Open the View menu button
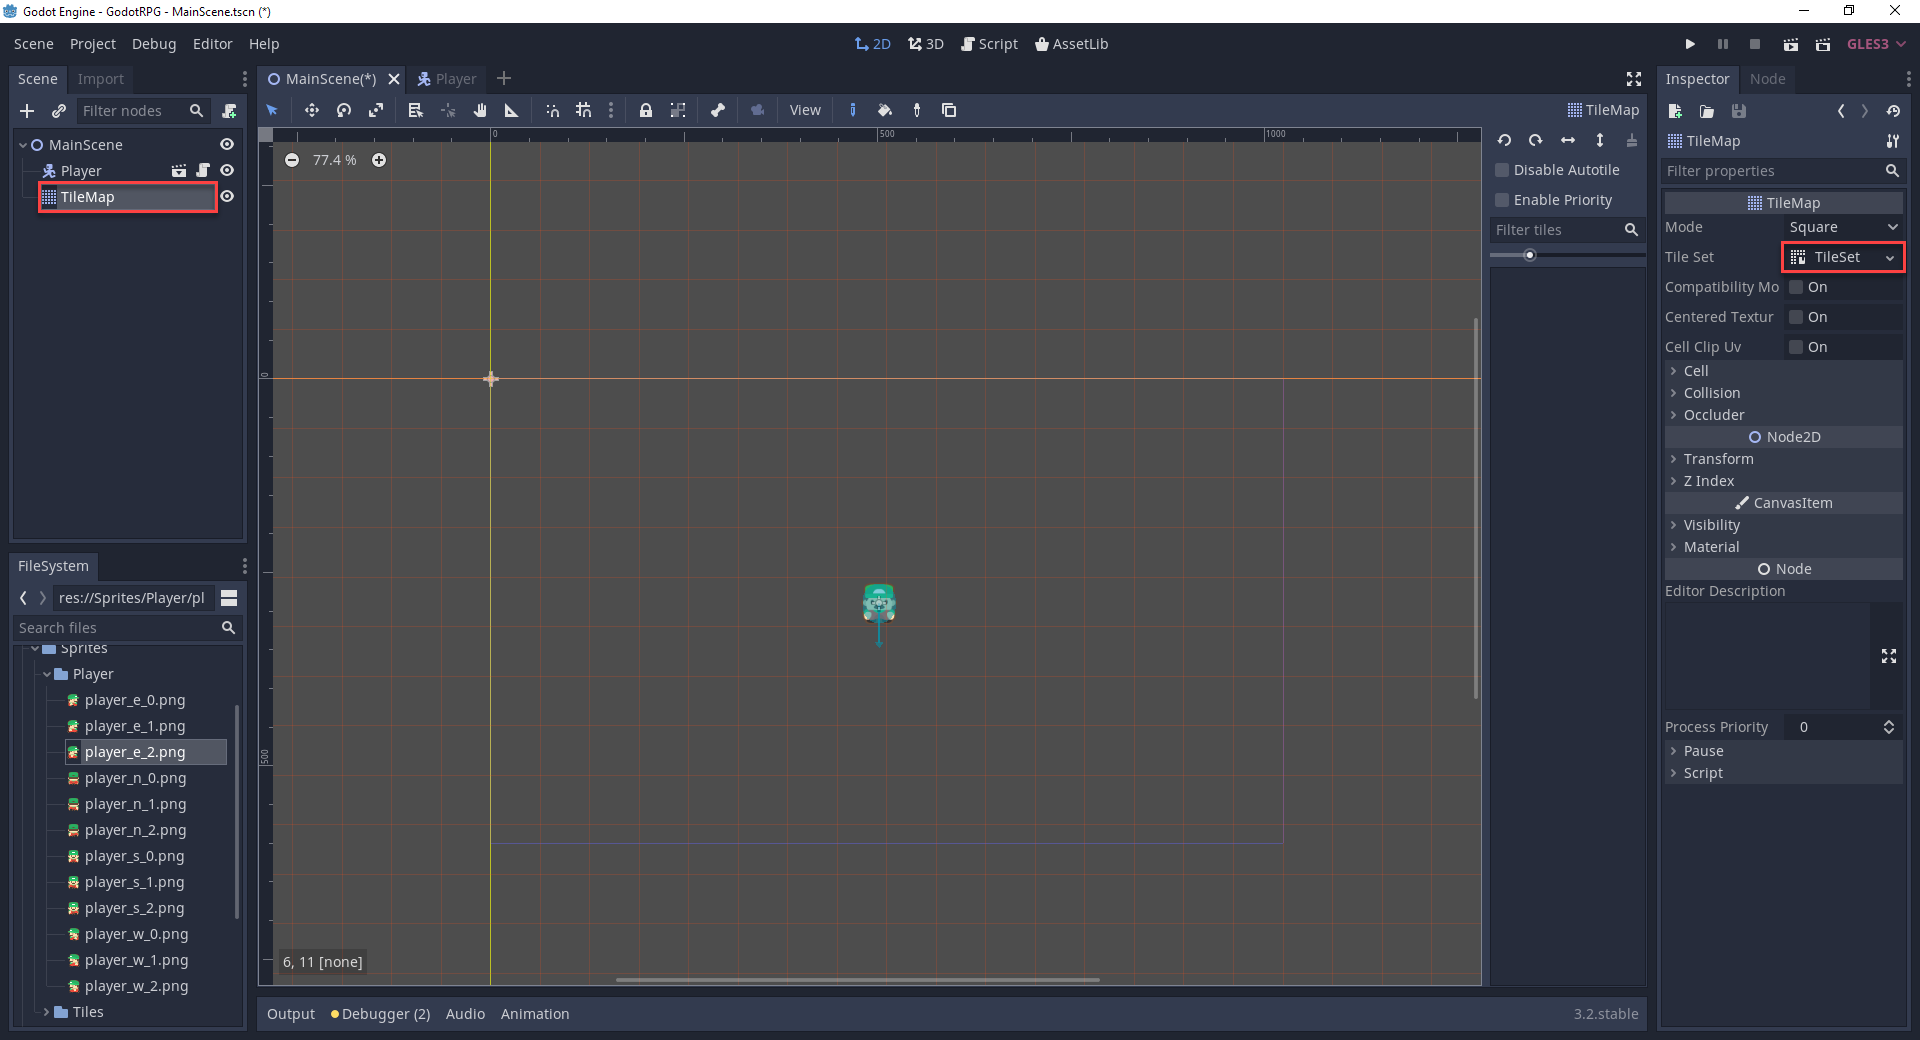 805,110
